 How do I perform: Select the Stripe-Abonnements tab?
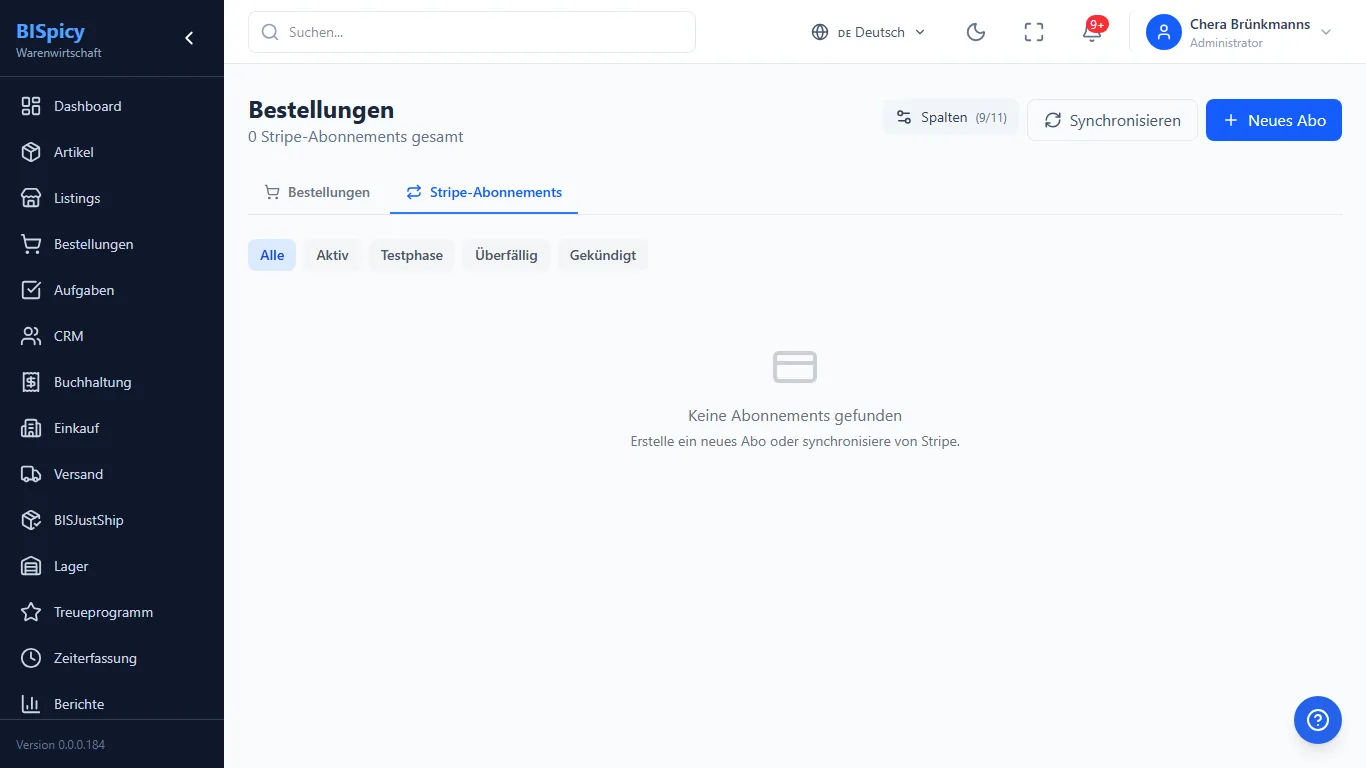[484, 192]
